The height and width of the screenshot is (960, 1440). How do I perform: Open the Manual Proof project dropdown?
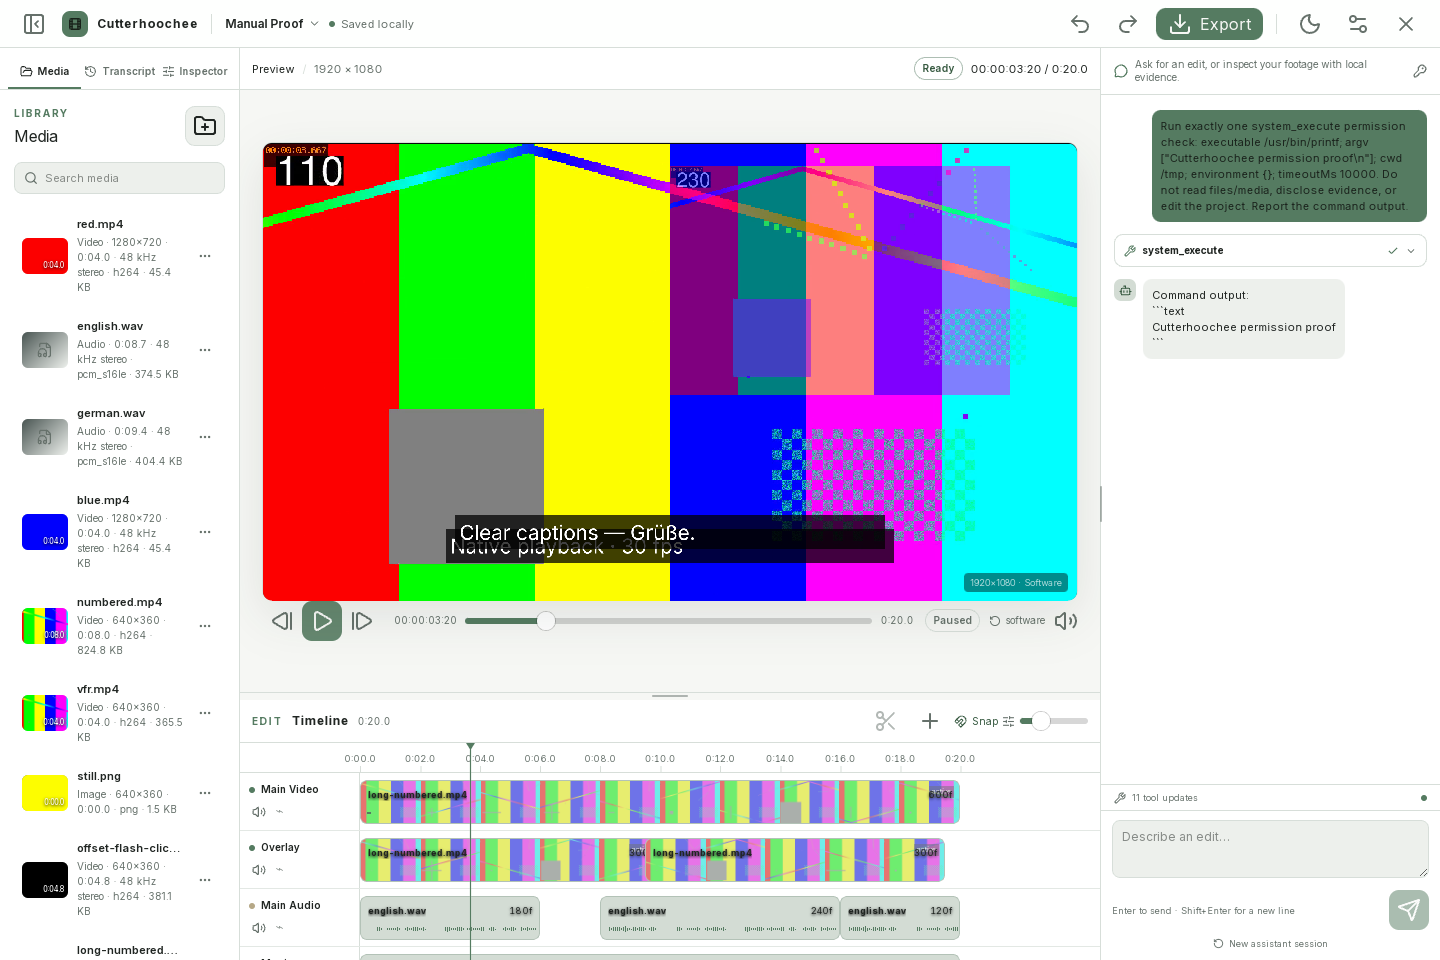(x=272, y=24)
